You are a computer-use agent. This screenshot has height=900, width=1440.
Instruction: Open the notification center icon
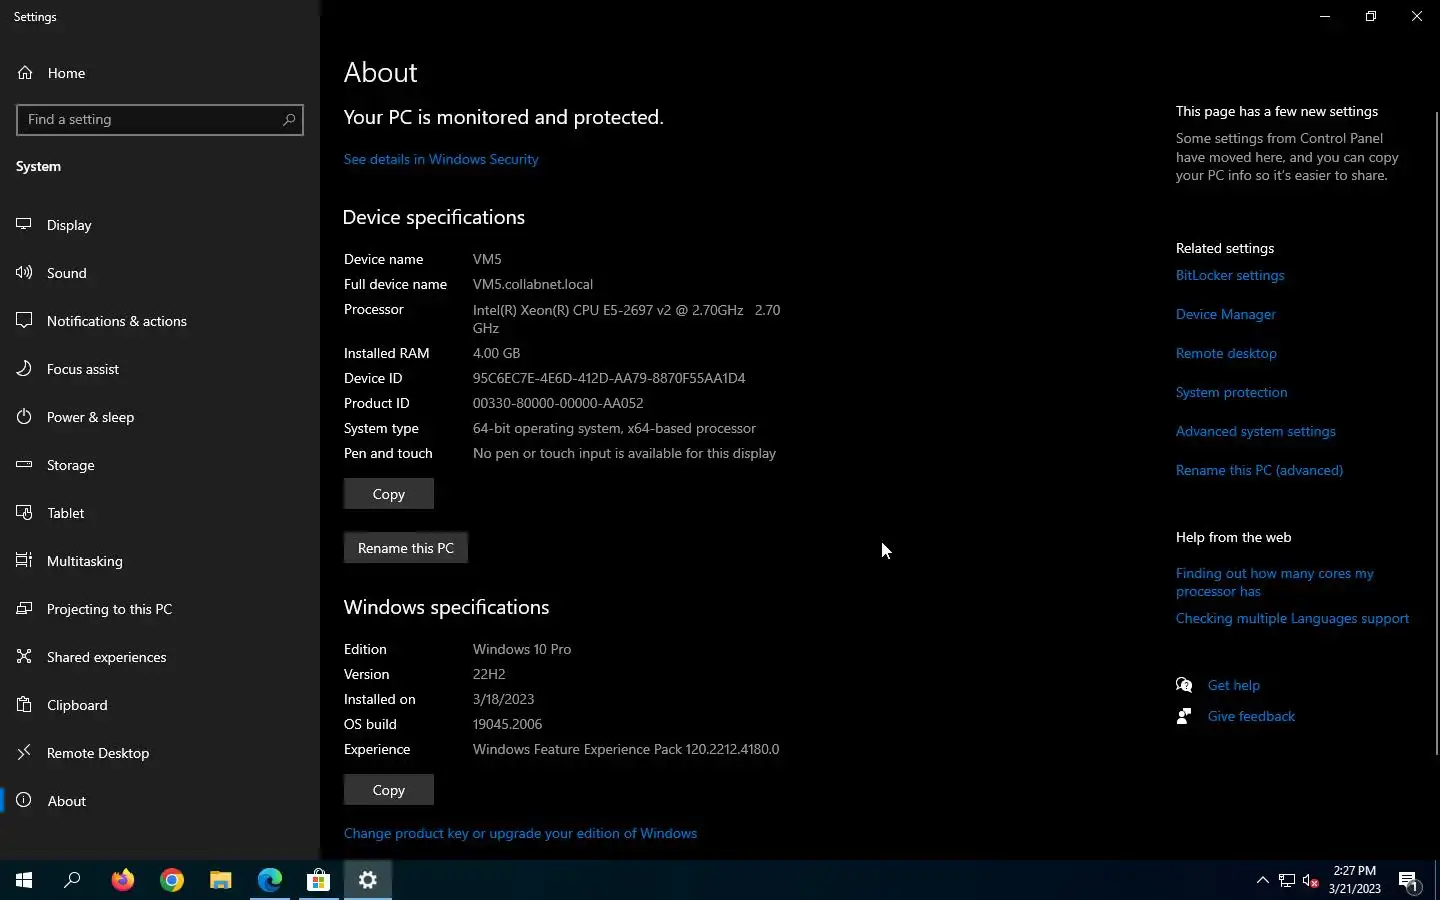coord(1409,880)
